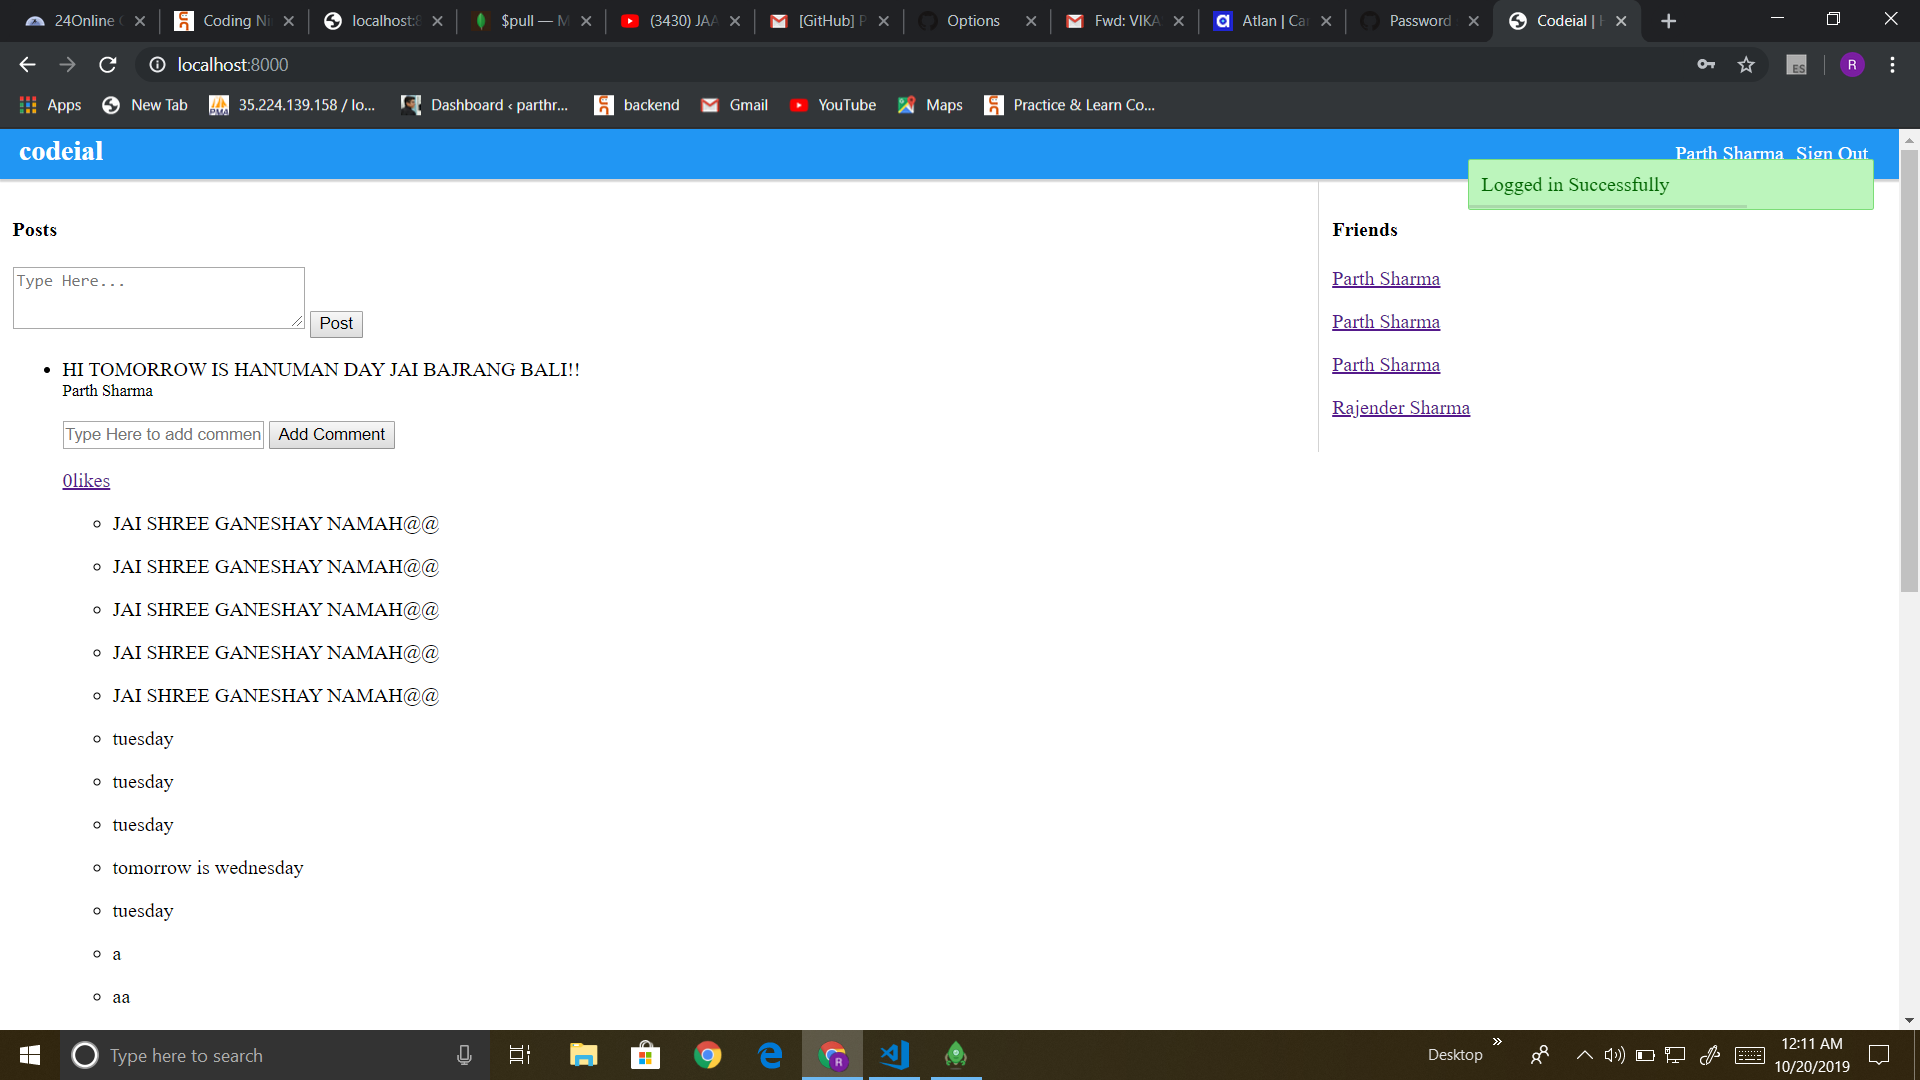Open Microsoft Edge from the taskbar
Image resolution: width=1920 pixels, height=1080 pixels.
769,1055
